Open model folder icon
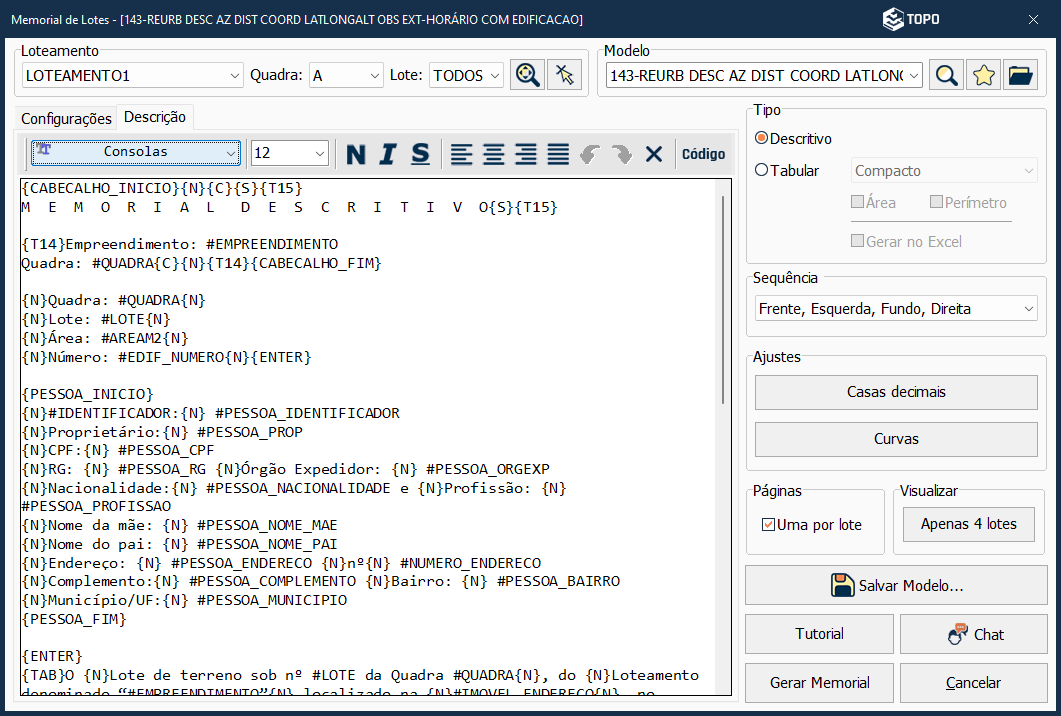Screen dimensions: 1061x716 (x=1020, y=75)
